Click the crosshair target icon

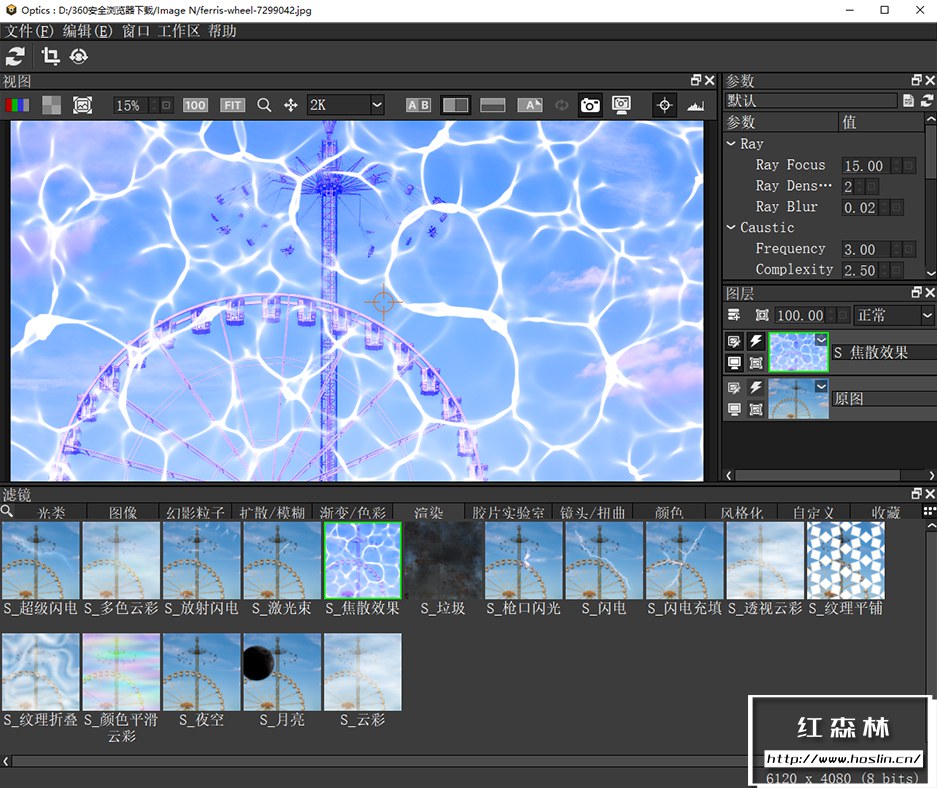(x=664, y=105)
